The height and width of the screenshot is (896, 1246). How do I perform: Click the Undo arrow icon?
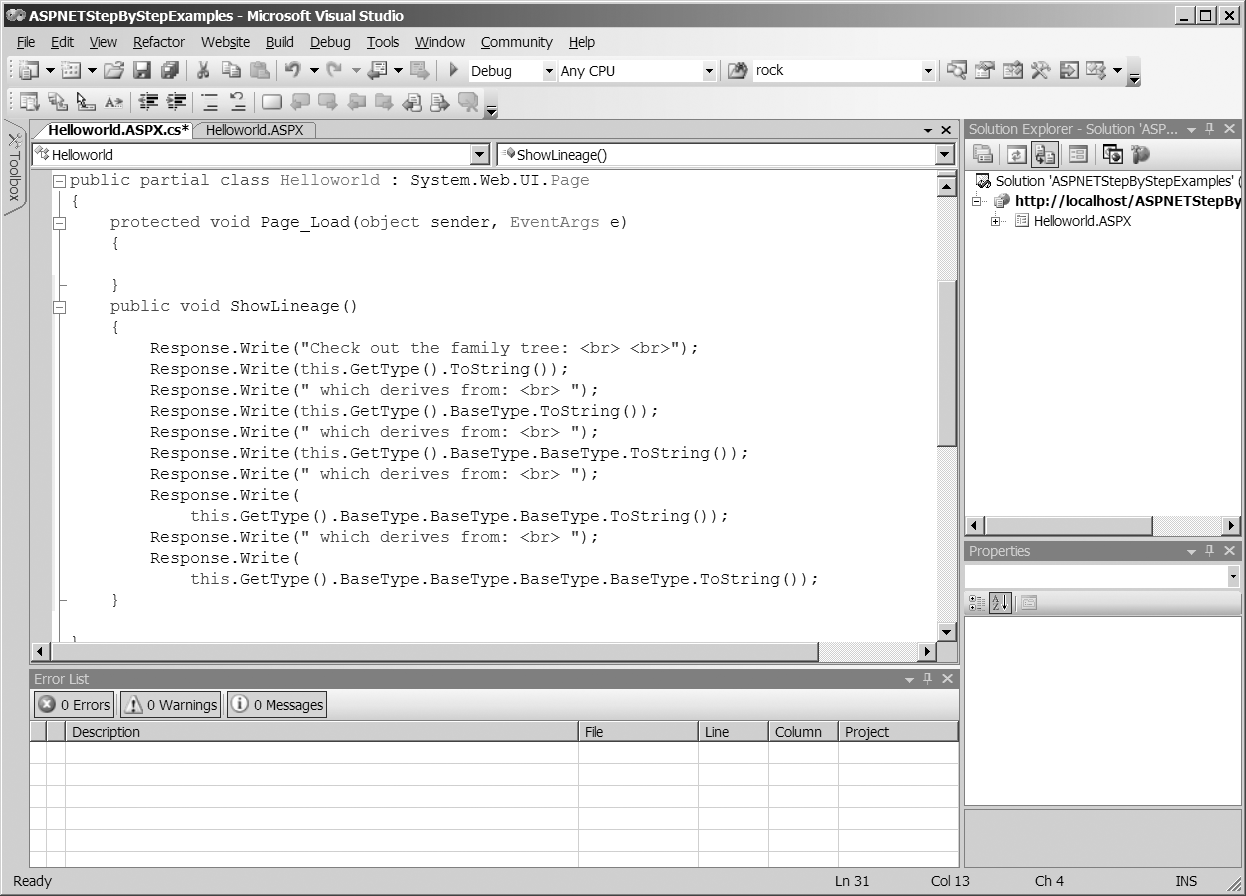[x=292, y=71]
